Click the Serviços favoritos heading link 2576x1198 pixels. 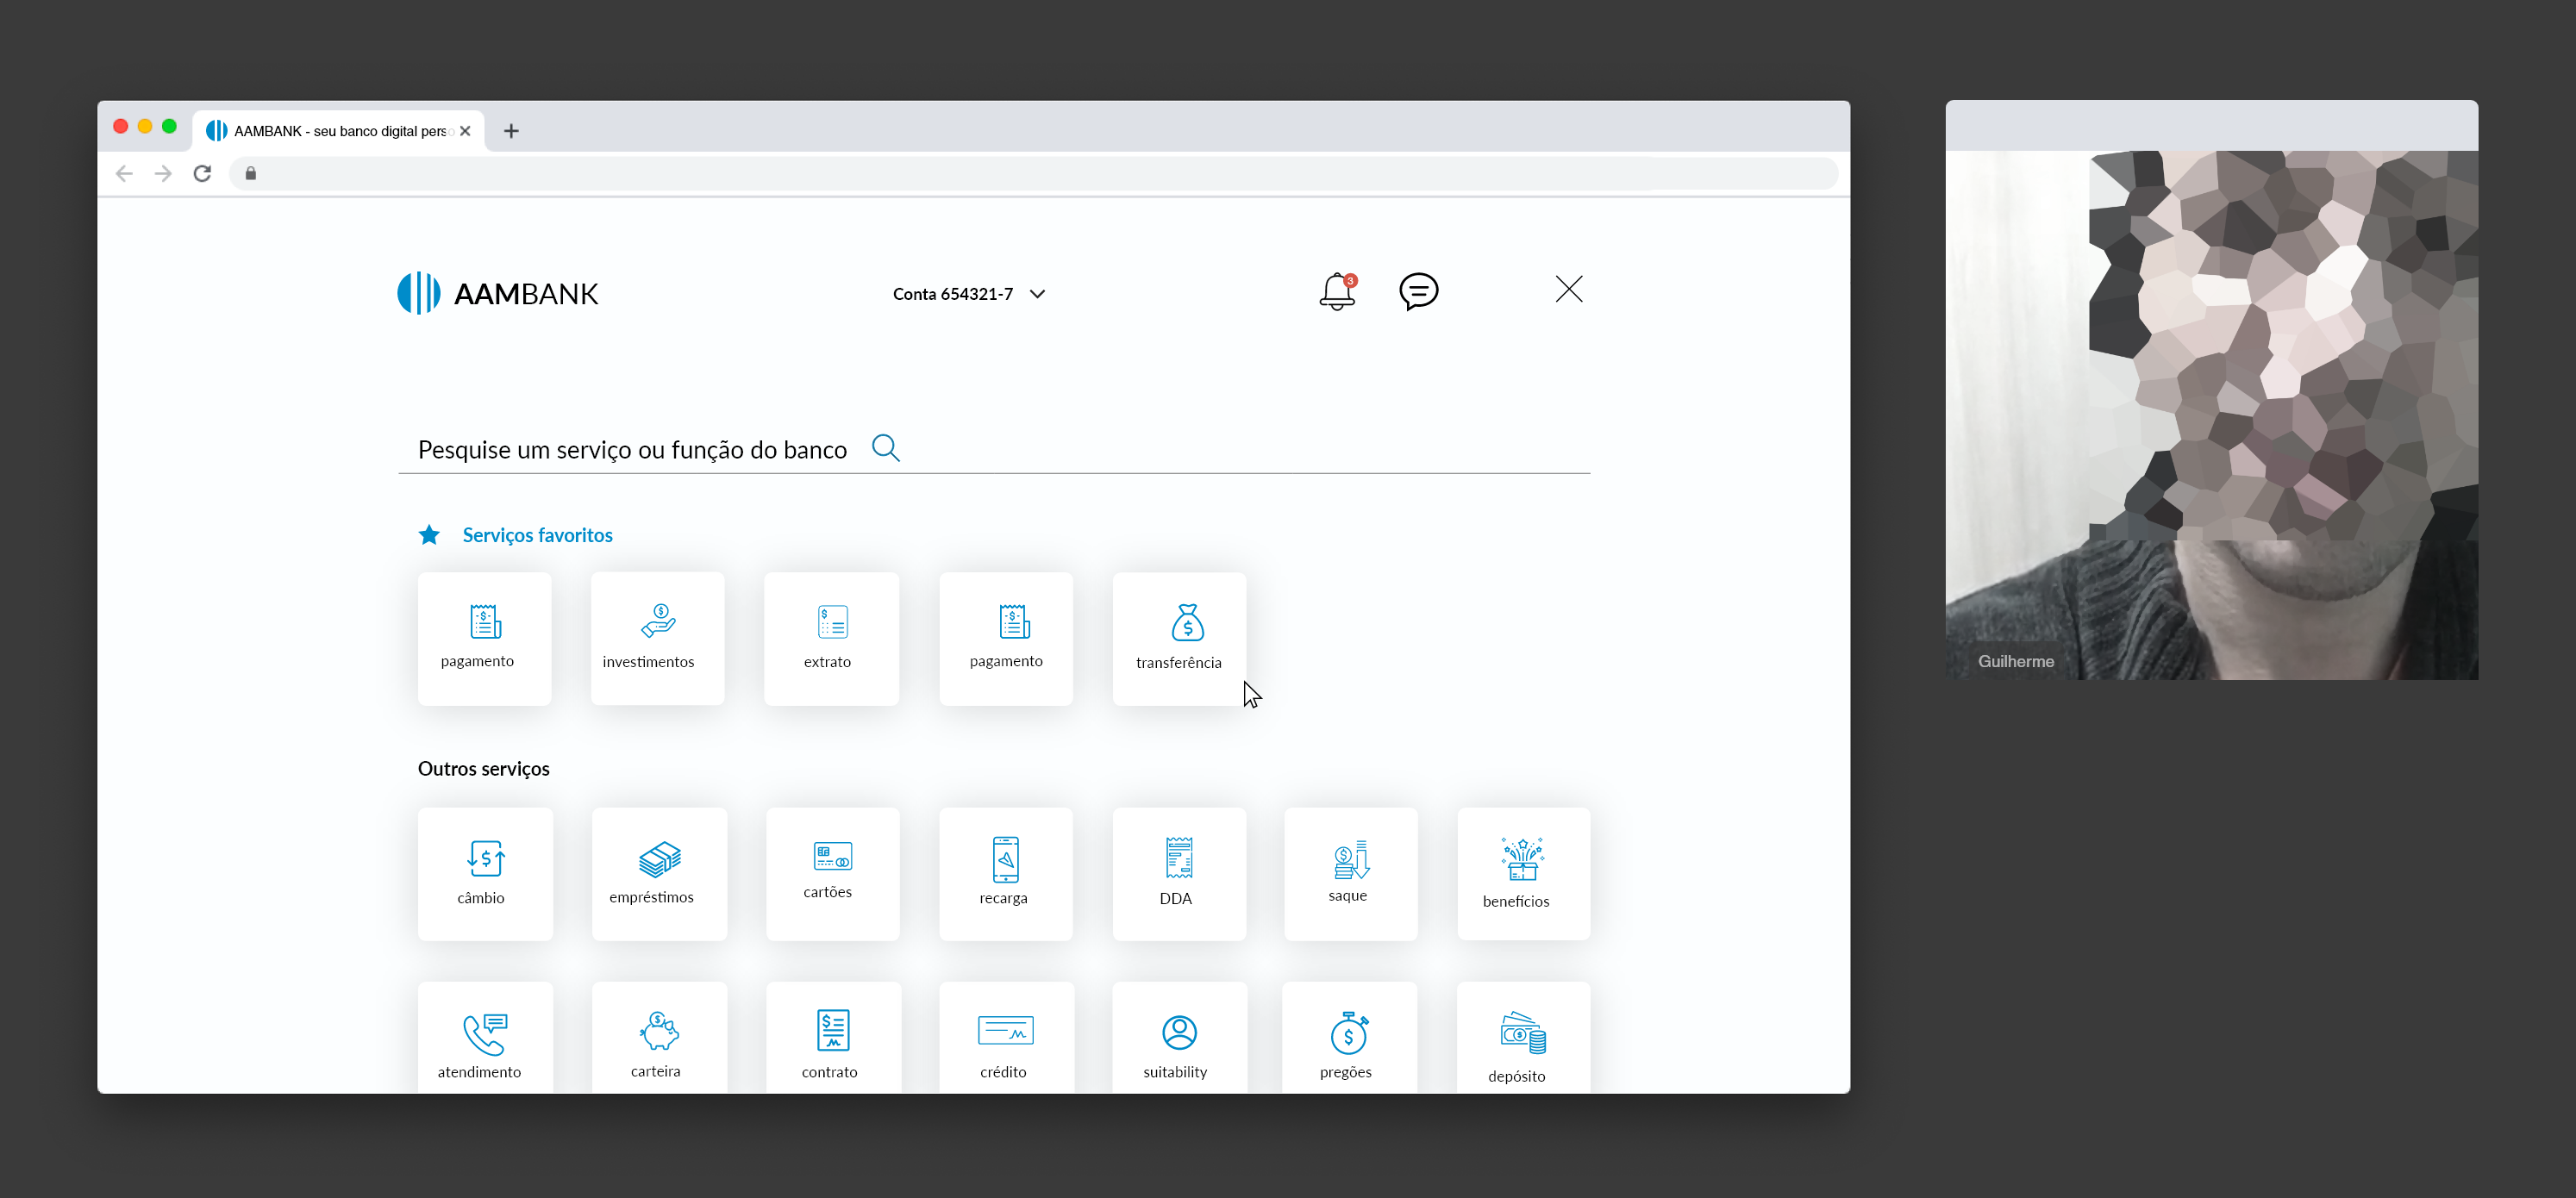538,535
